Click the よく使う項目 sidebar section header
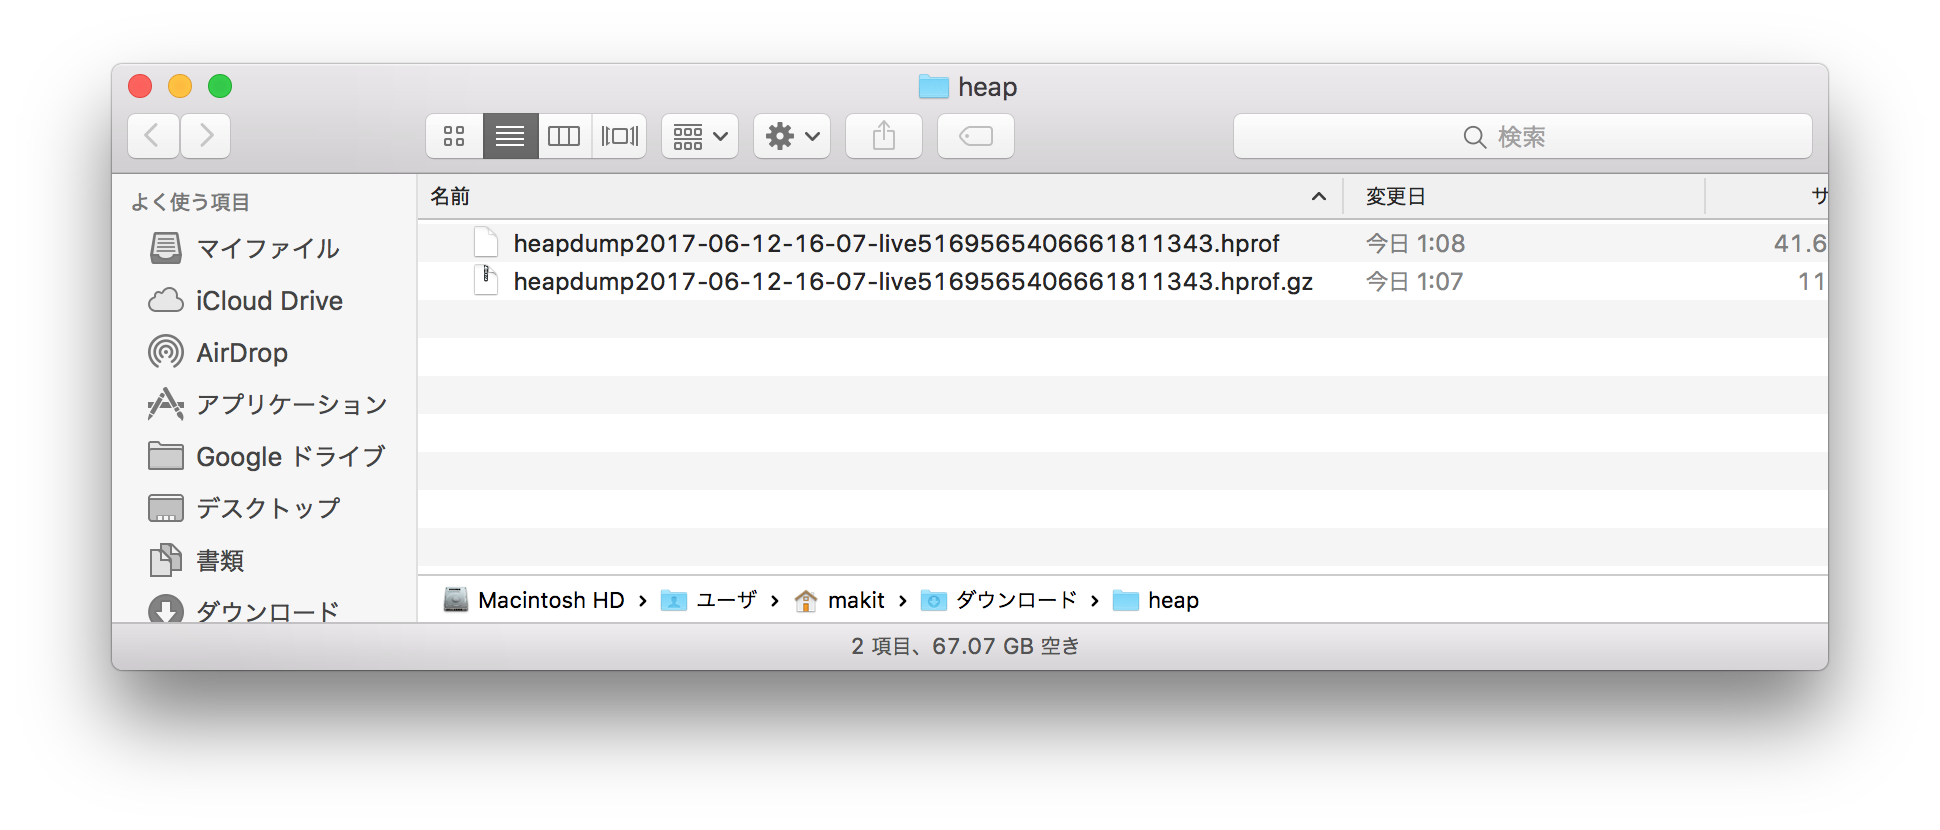The height and width of the screenshot is (830, 1940). (190, 202)
